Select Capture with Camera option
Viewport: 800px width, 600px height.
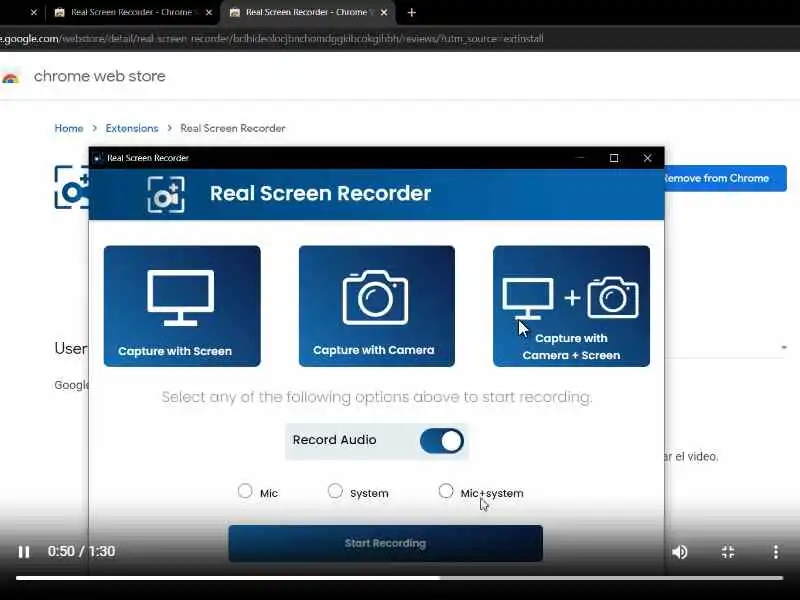(x=377, y=306)
